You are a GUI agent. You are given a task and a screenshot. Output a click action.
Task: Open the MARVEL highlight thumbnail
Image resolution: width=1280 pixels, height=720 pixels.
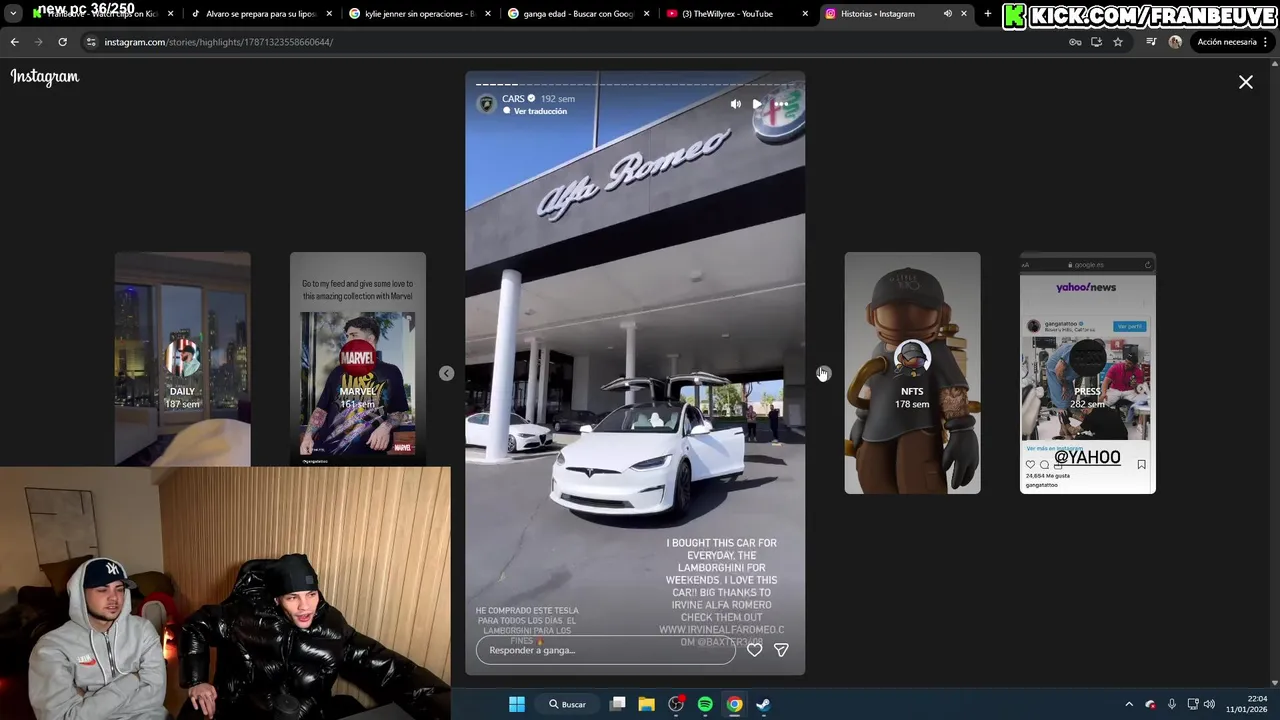[358, 359]
